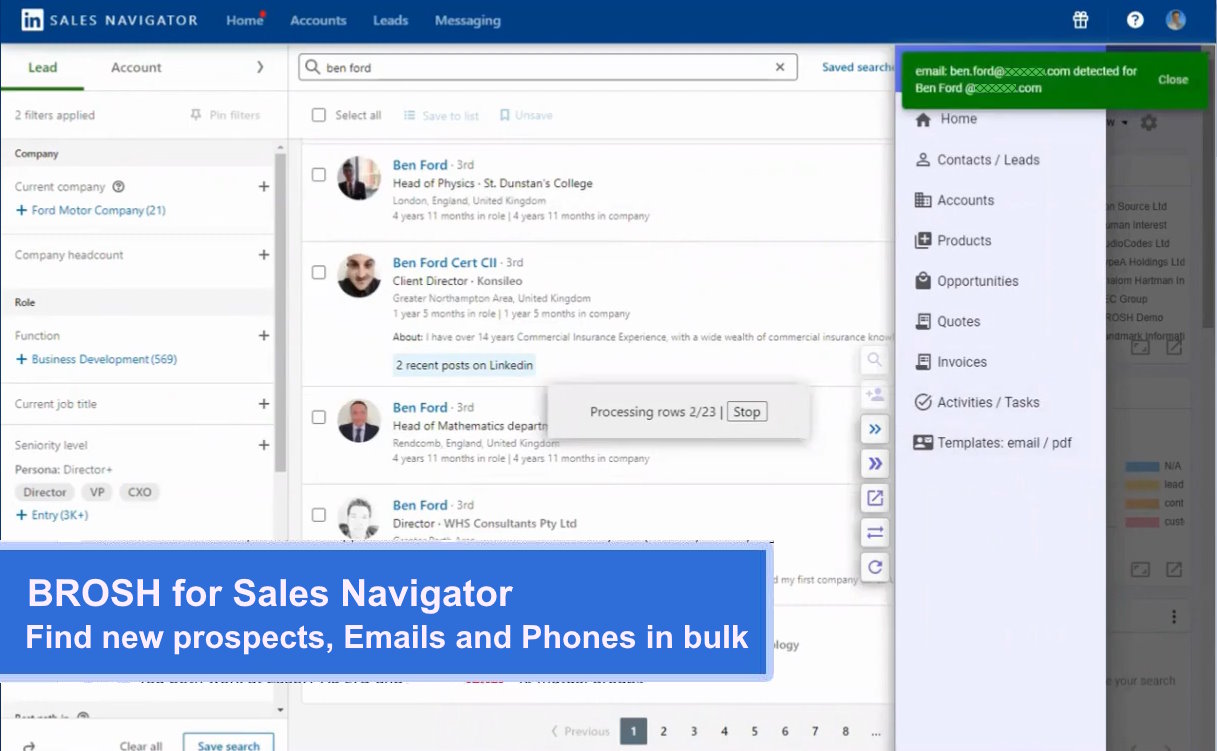The height and width of the screenshot is (751, 1217).
Task: Open Templates: email / pdf
Action: tap(993, 443)
